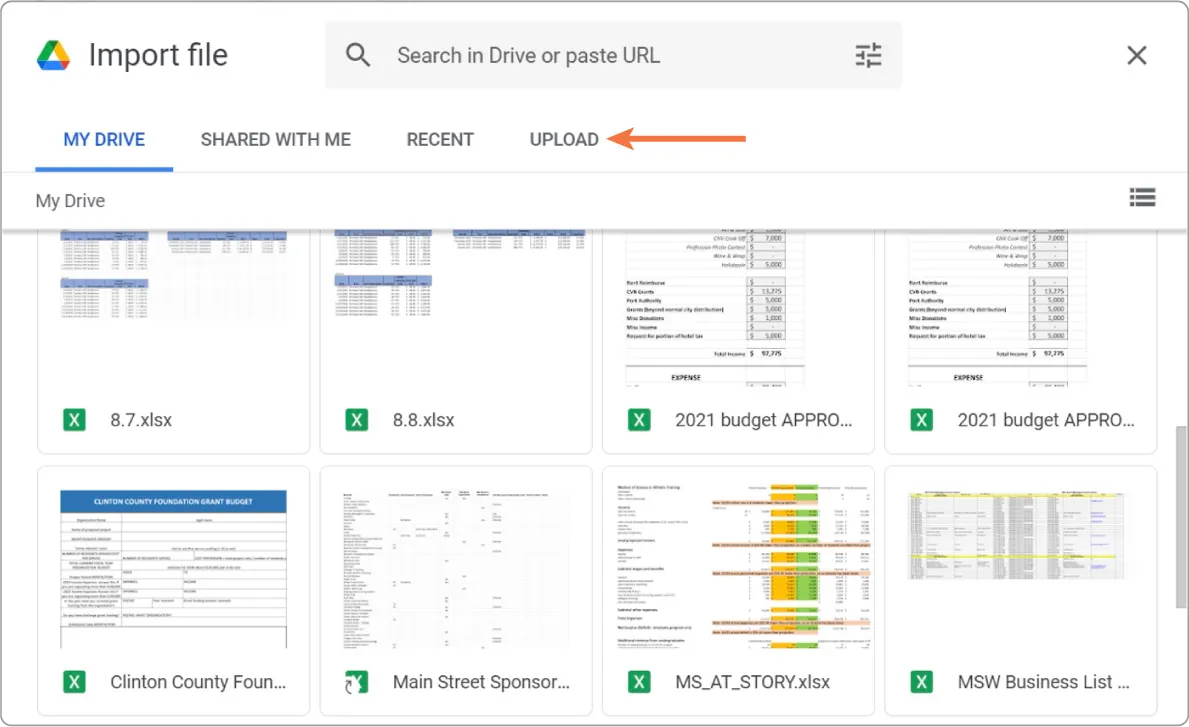This screenshot has width=1189, height=727.
Task: Click the Sheets icon on Main Street Sponsor file
Action: pos(356,681)
